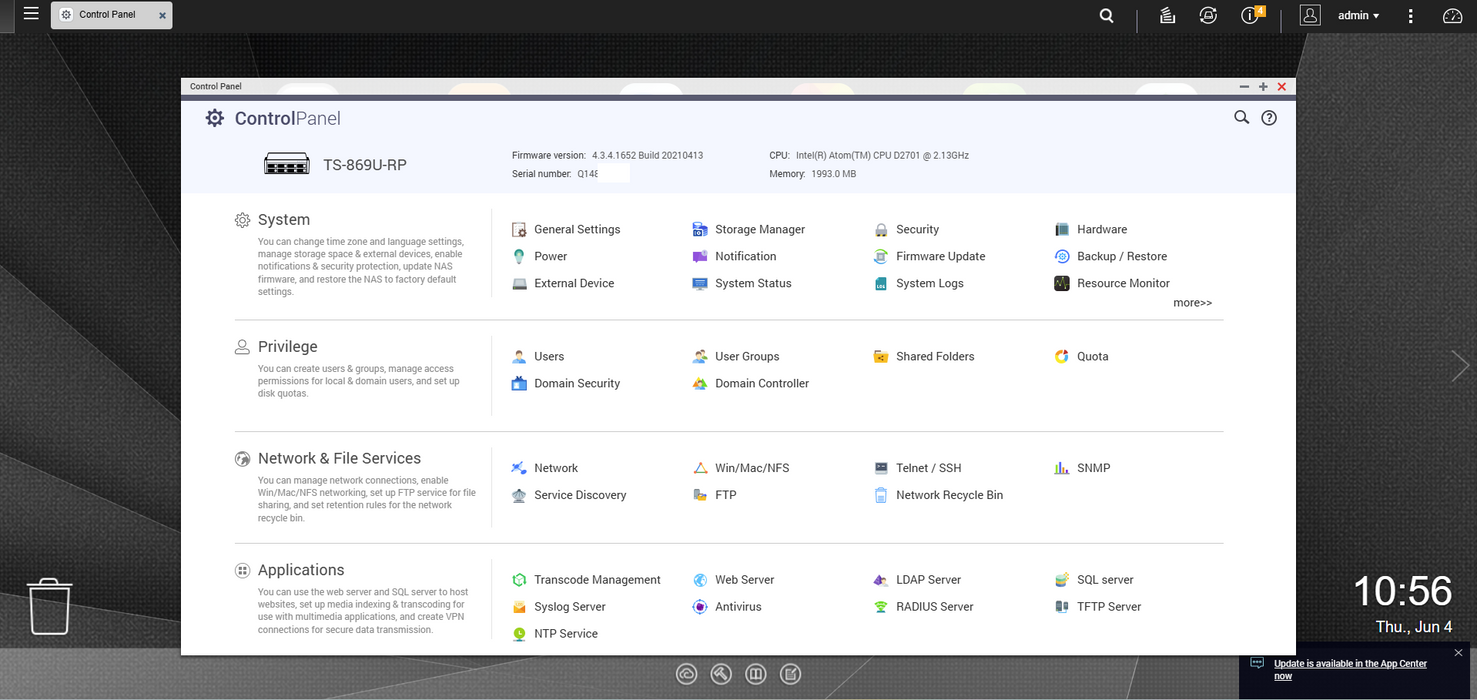The image size is (1477, 700).
Task: Open Backup / Restore
Action: click(1110, 256)
